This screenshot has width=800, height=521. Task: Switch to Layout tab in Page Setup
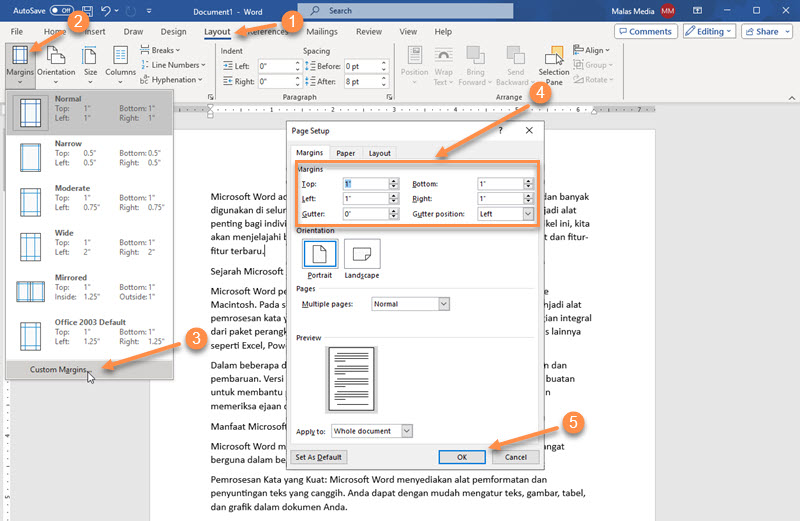tap(380, 153)
